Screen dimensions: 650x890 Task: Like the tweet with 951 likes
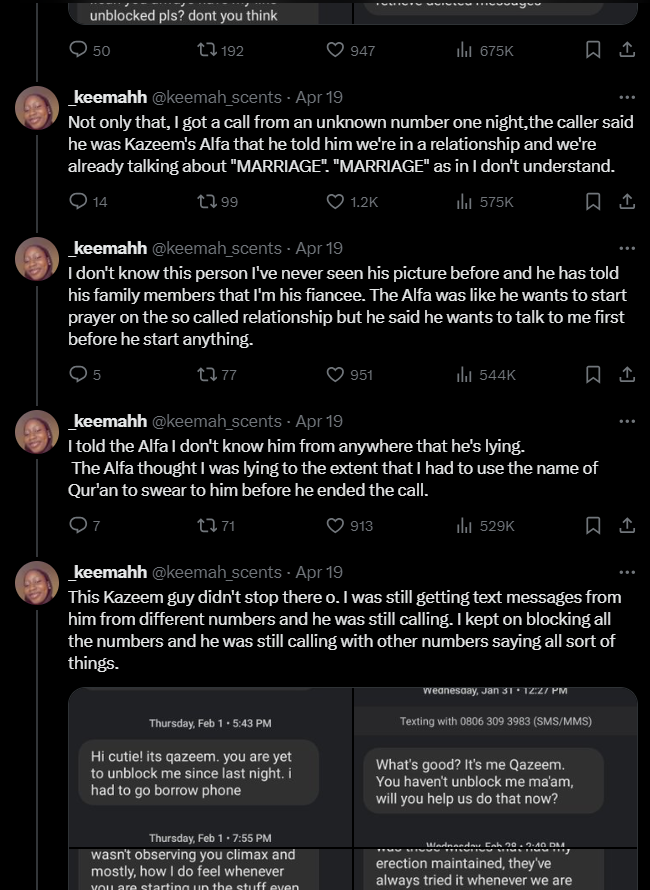point(336,375)
